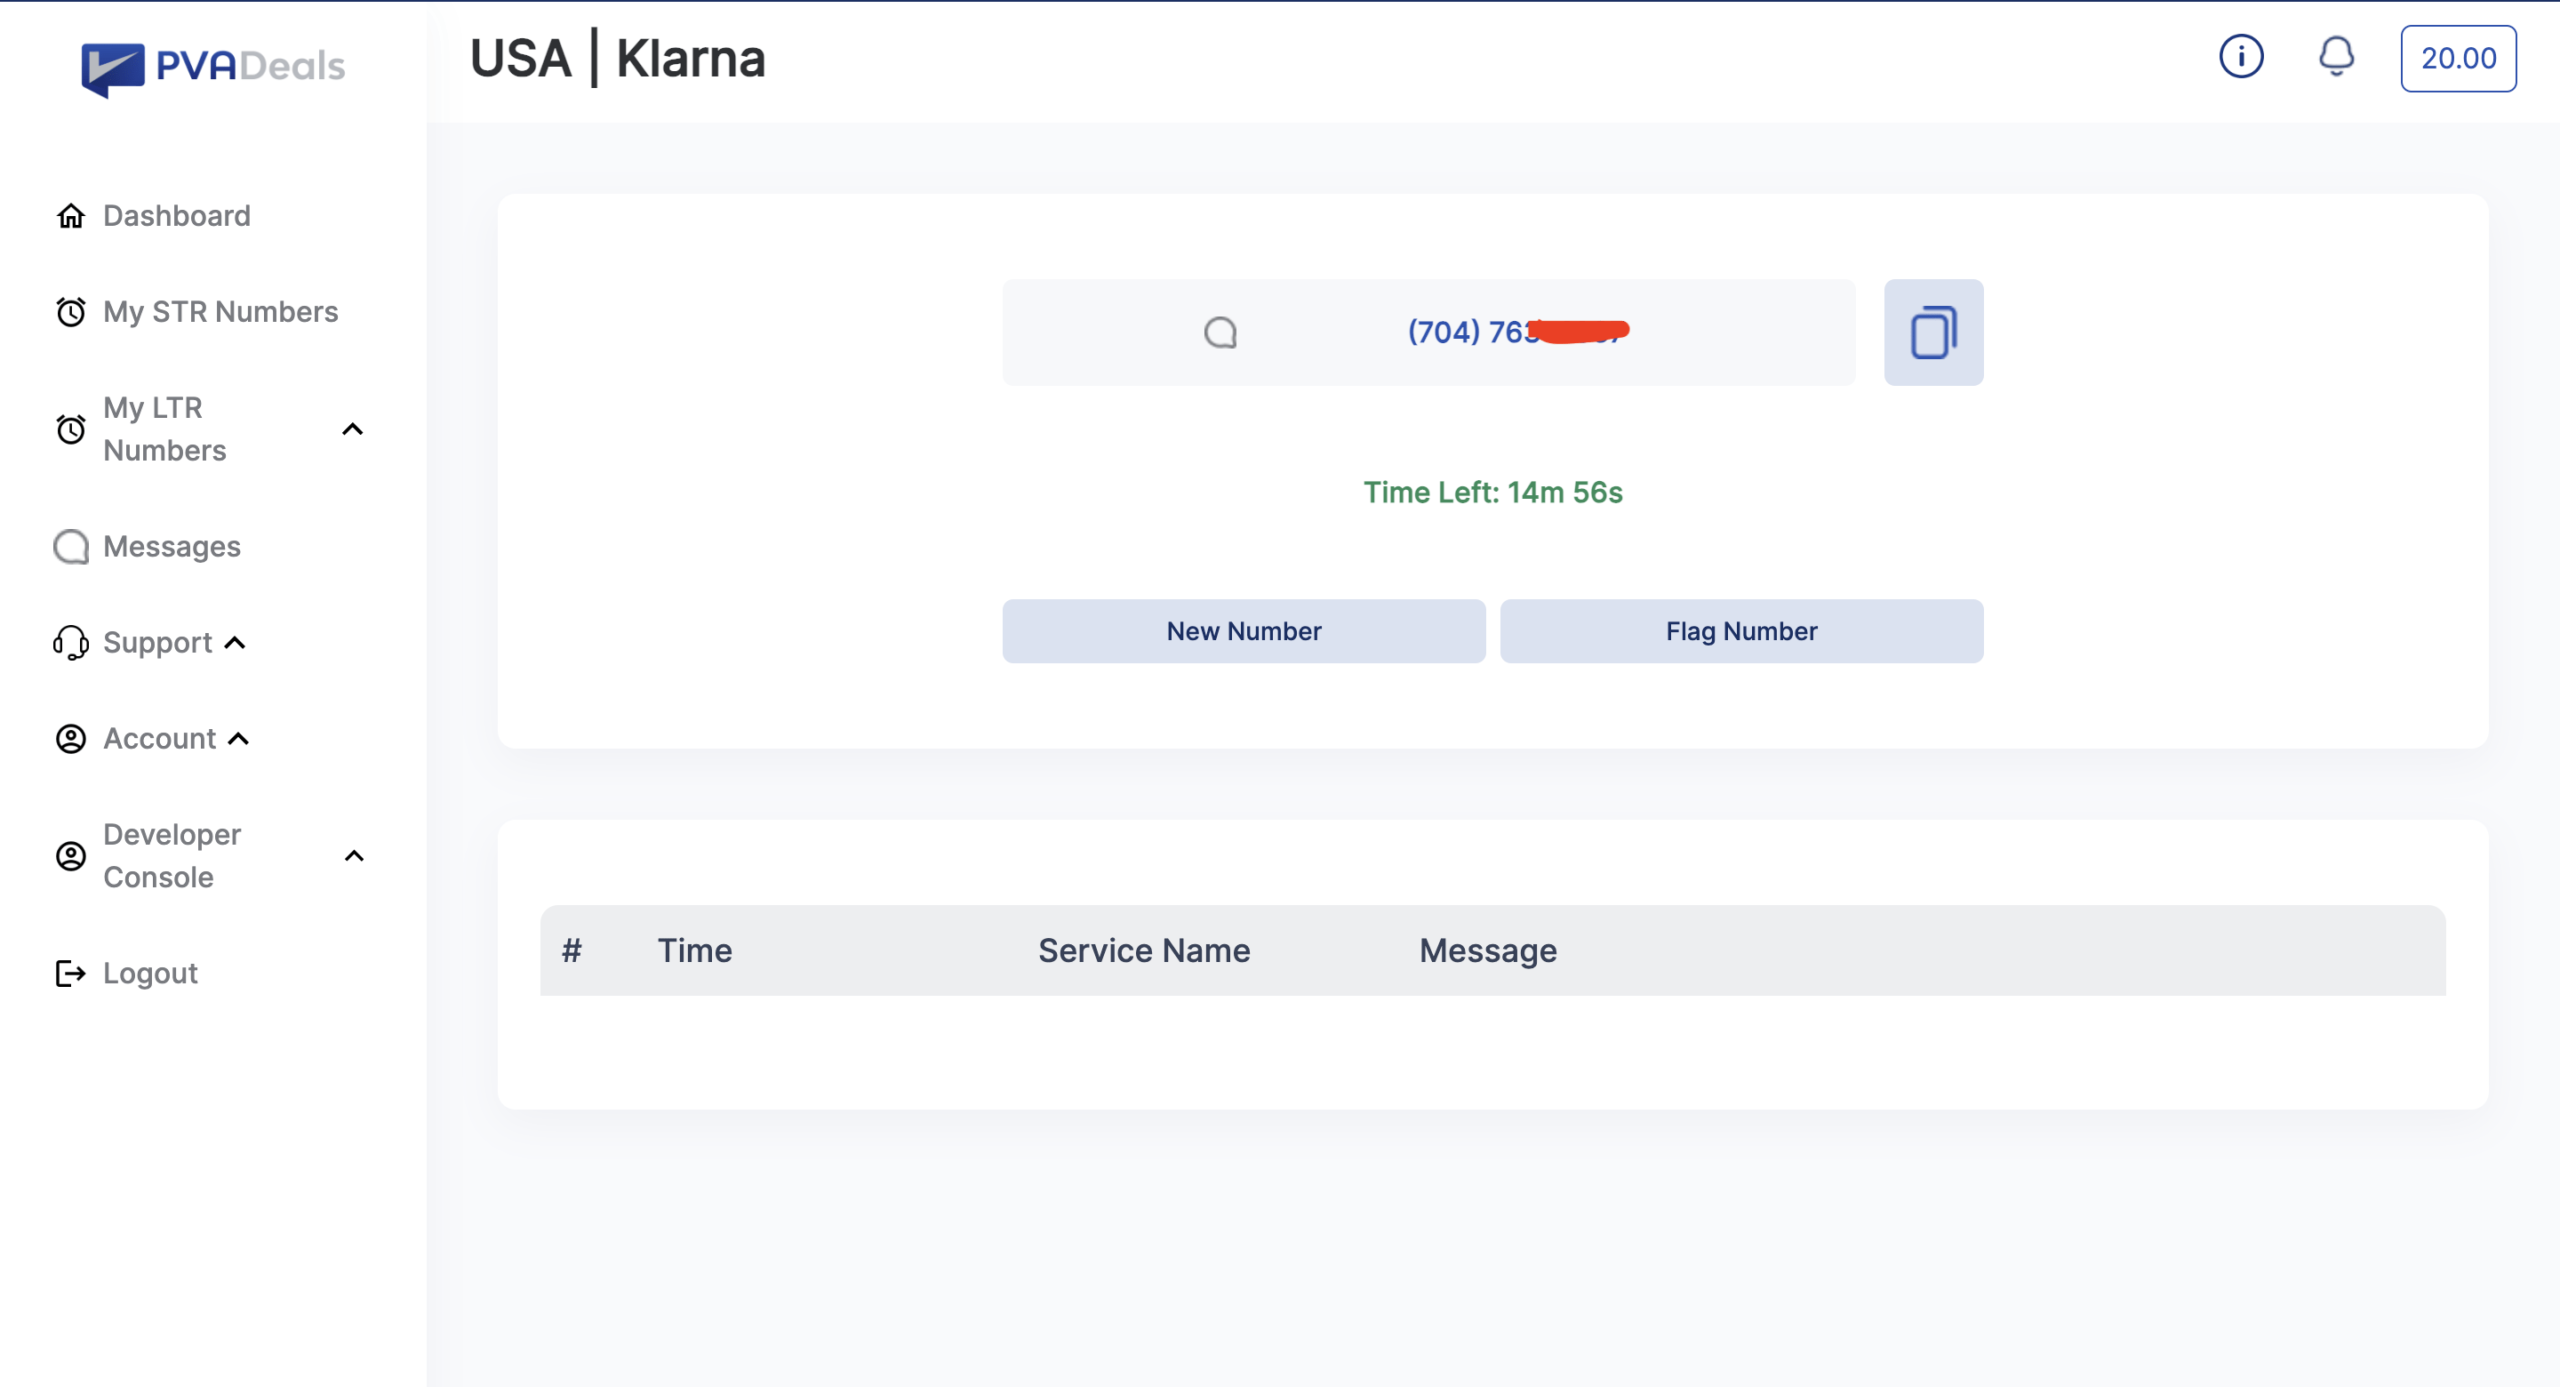Click the search/message icon
Image resolution: width=2560 pixels, height=1387 pixels.
click(1221, 331)
